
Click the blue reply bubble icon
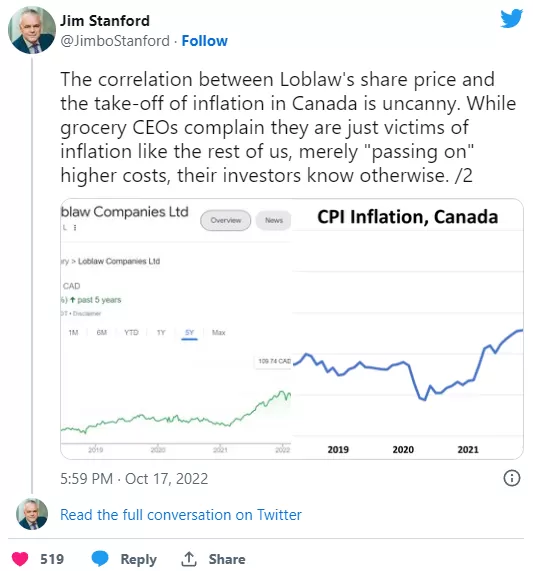point(100,559)
